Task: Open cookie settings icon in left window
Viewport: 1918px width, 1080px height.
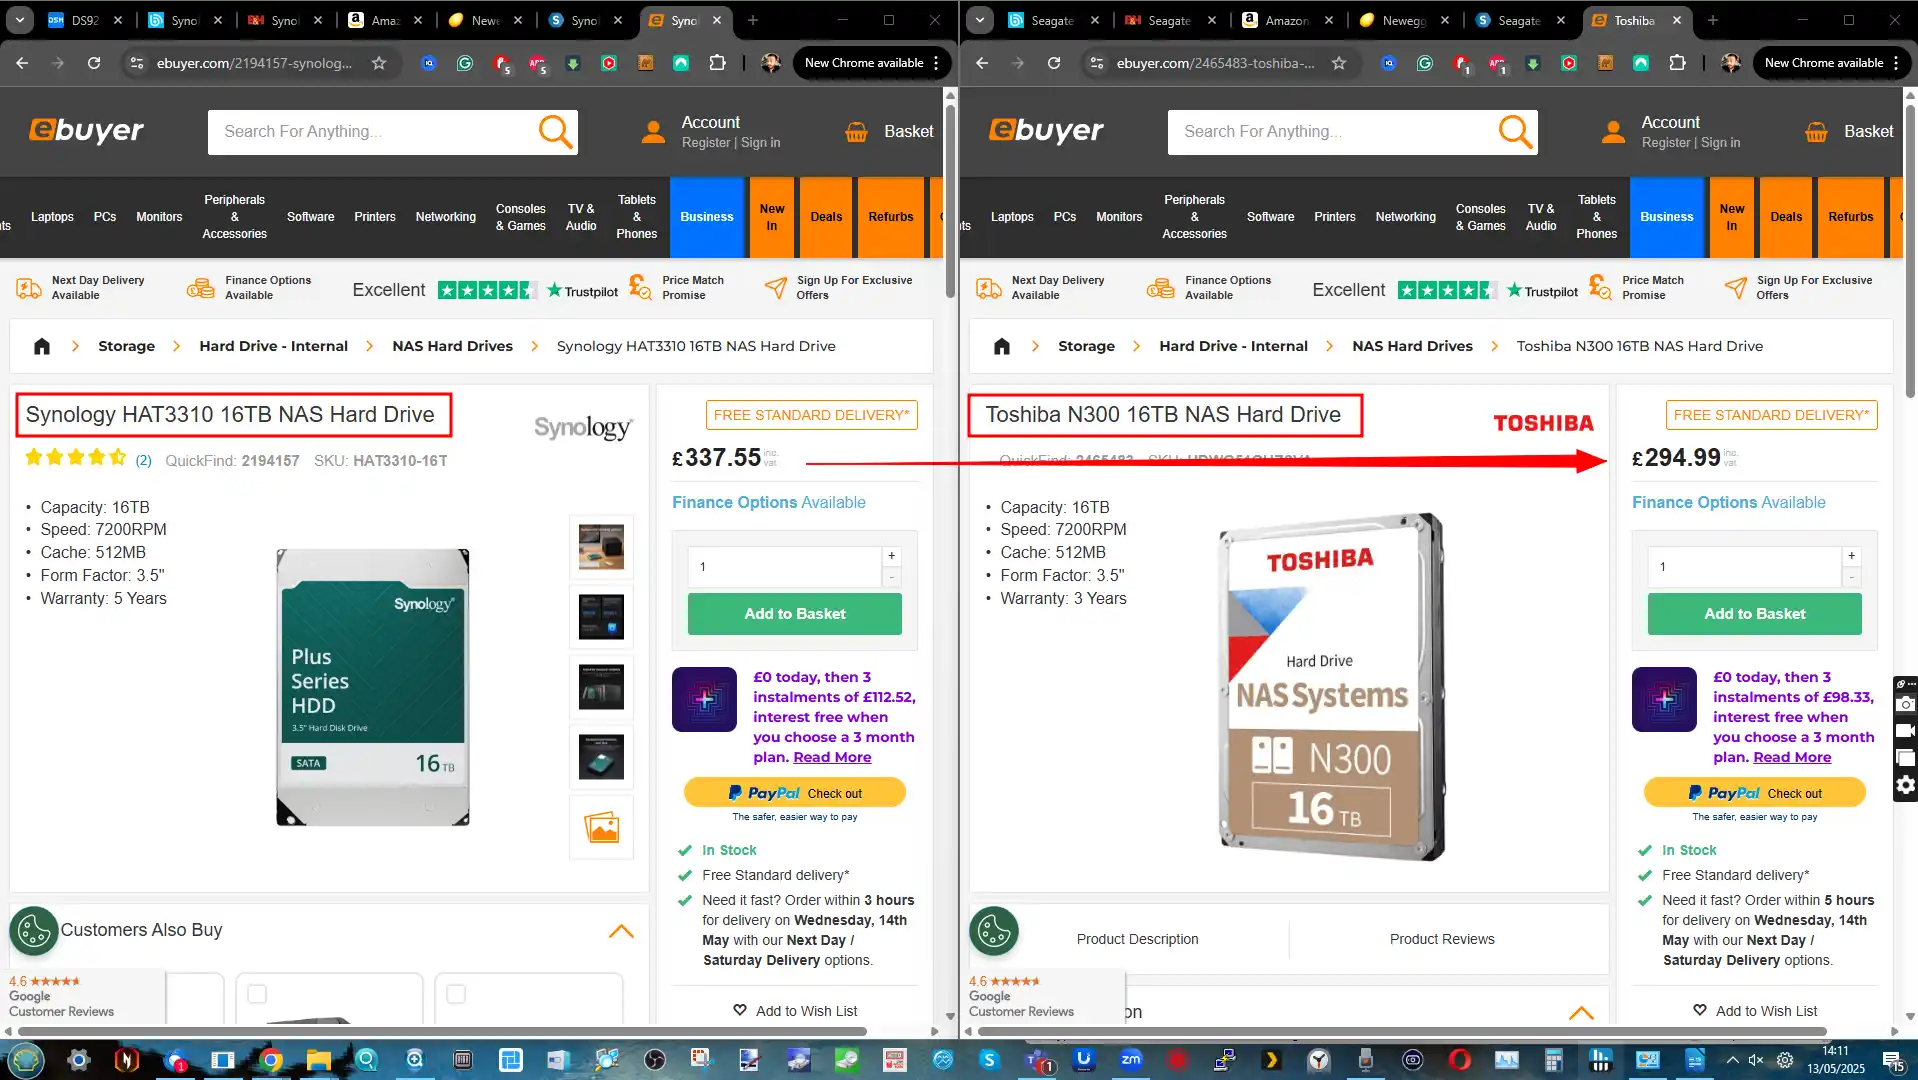Action: click(34, 931)
